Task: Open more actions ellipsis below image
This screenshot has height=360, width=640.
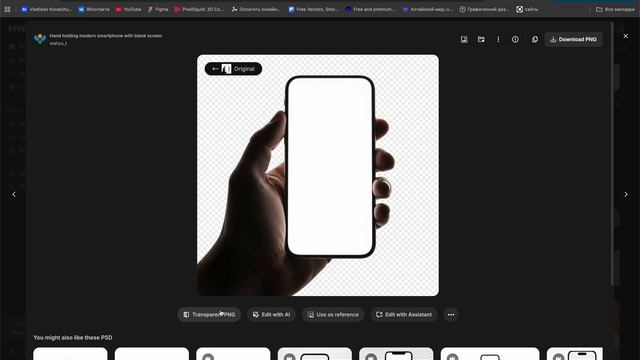Action: click(451, 315)
